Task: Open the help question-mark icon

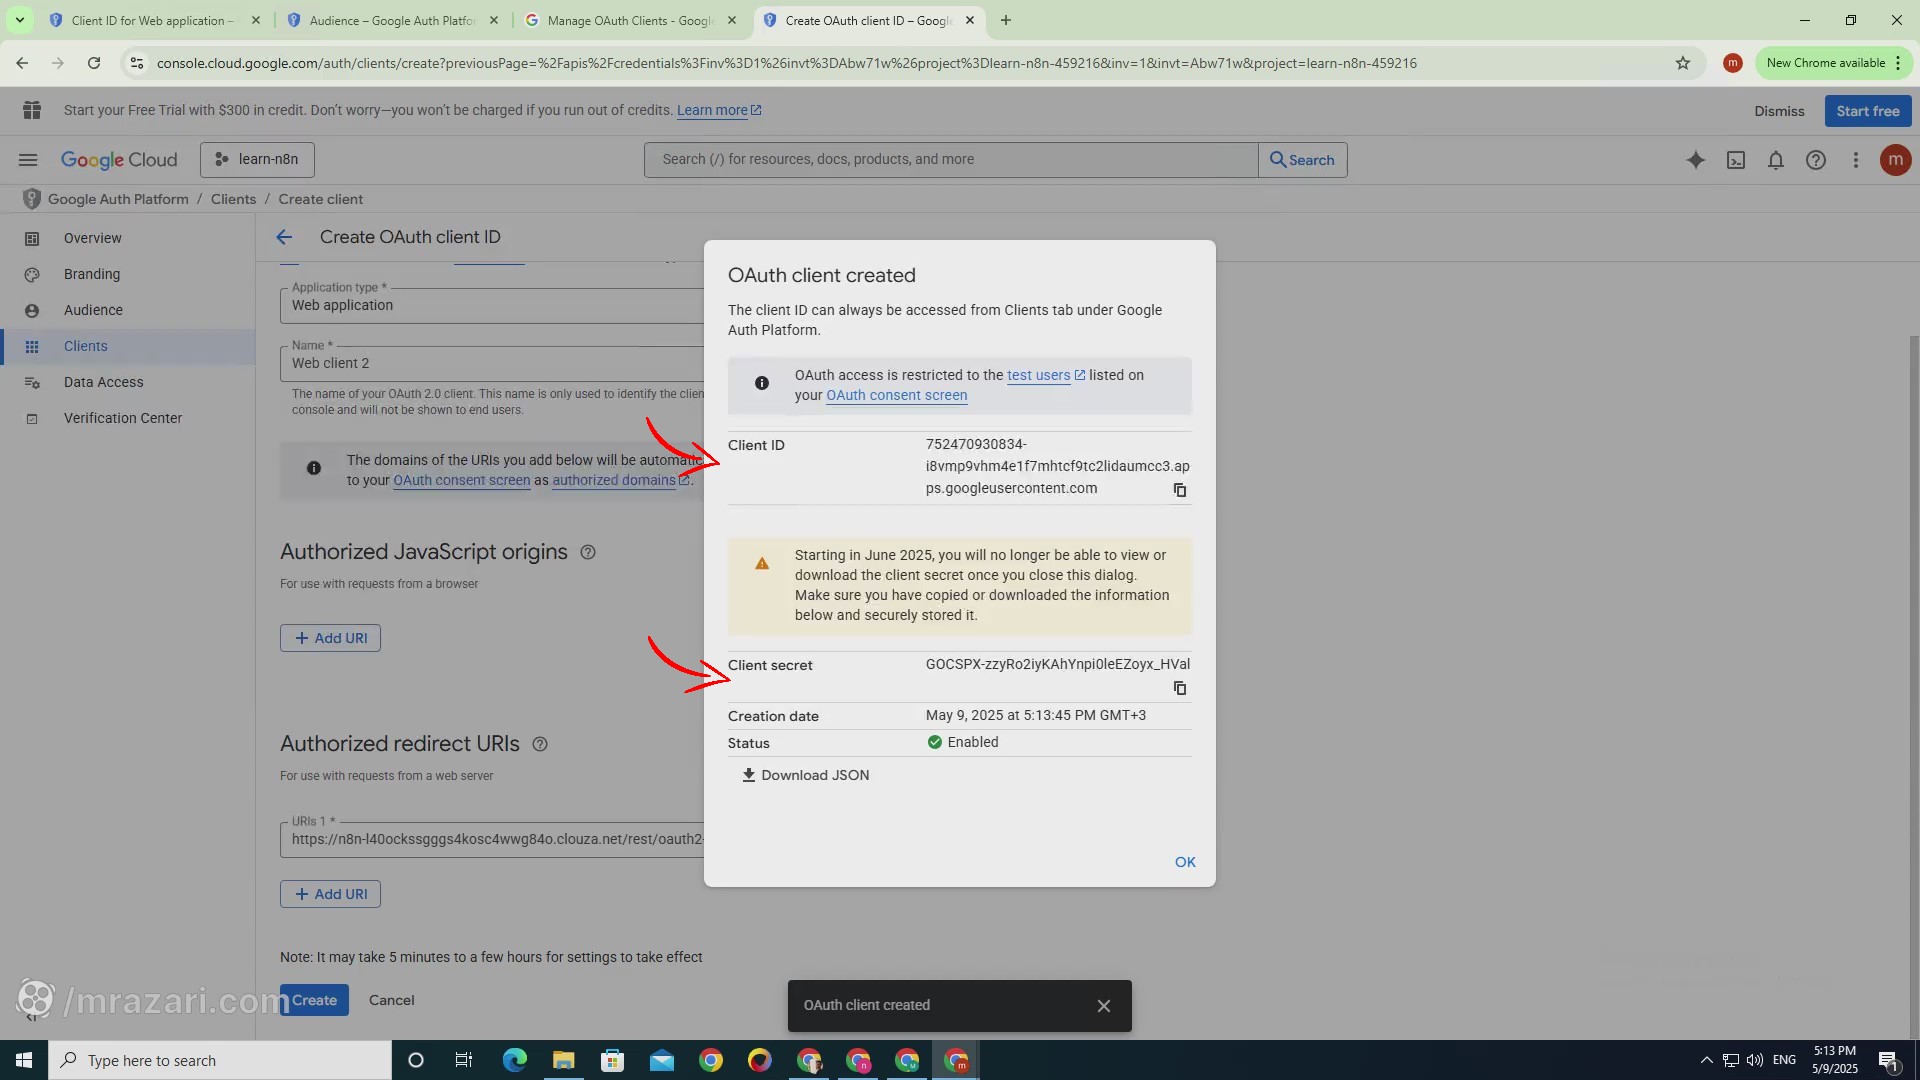Action: tap(1816, 160)
